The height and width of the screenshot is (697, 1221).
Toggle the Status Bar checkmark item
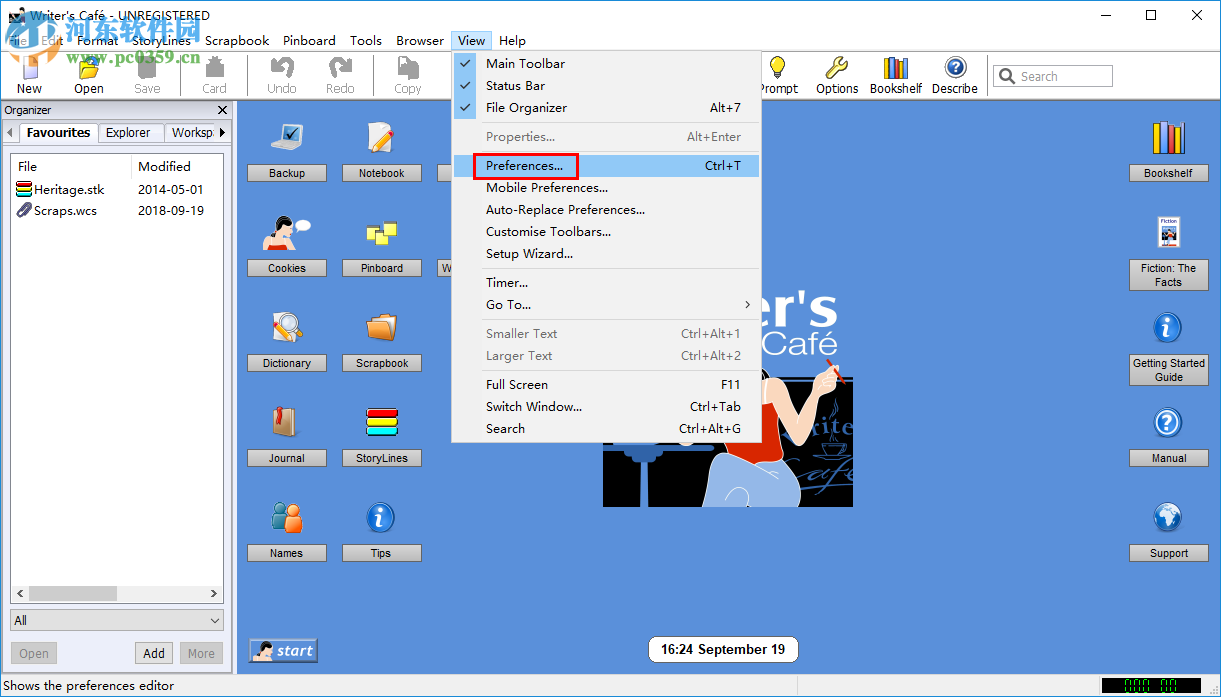tap(606, 86)
